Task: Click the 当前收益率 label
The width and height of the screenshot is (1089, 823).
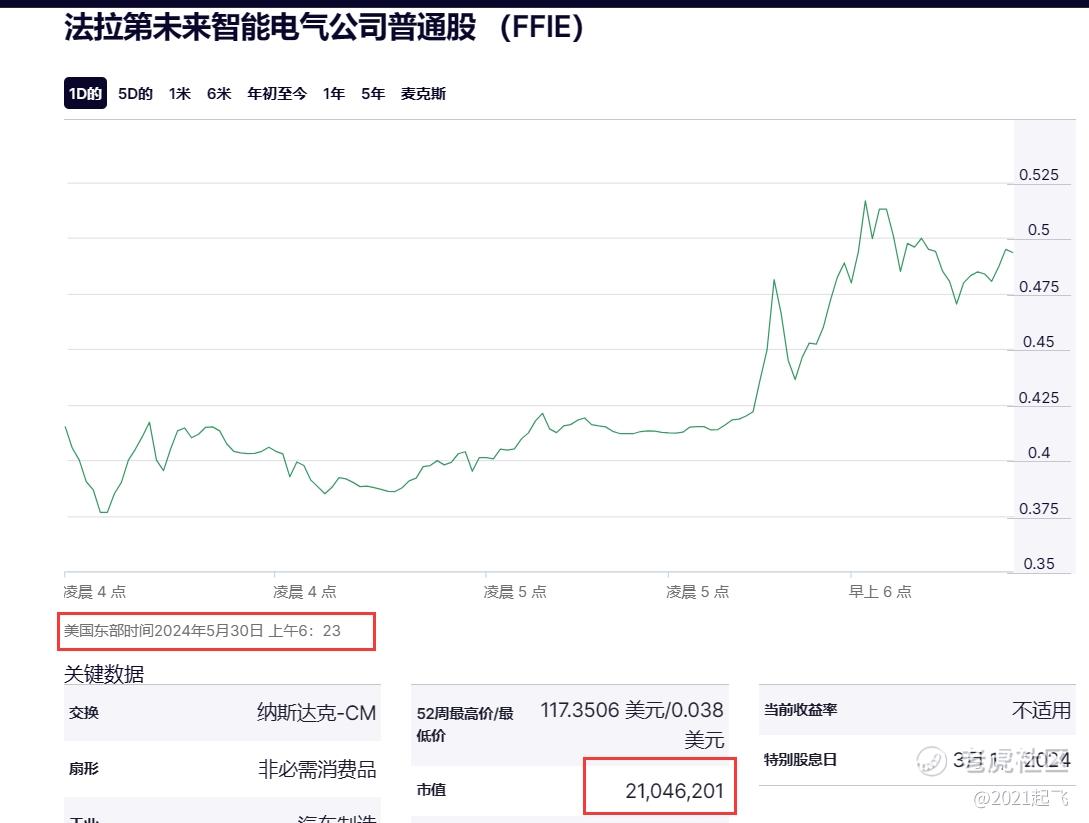Action: [801, 710]
